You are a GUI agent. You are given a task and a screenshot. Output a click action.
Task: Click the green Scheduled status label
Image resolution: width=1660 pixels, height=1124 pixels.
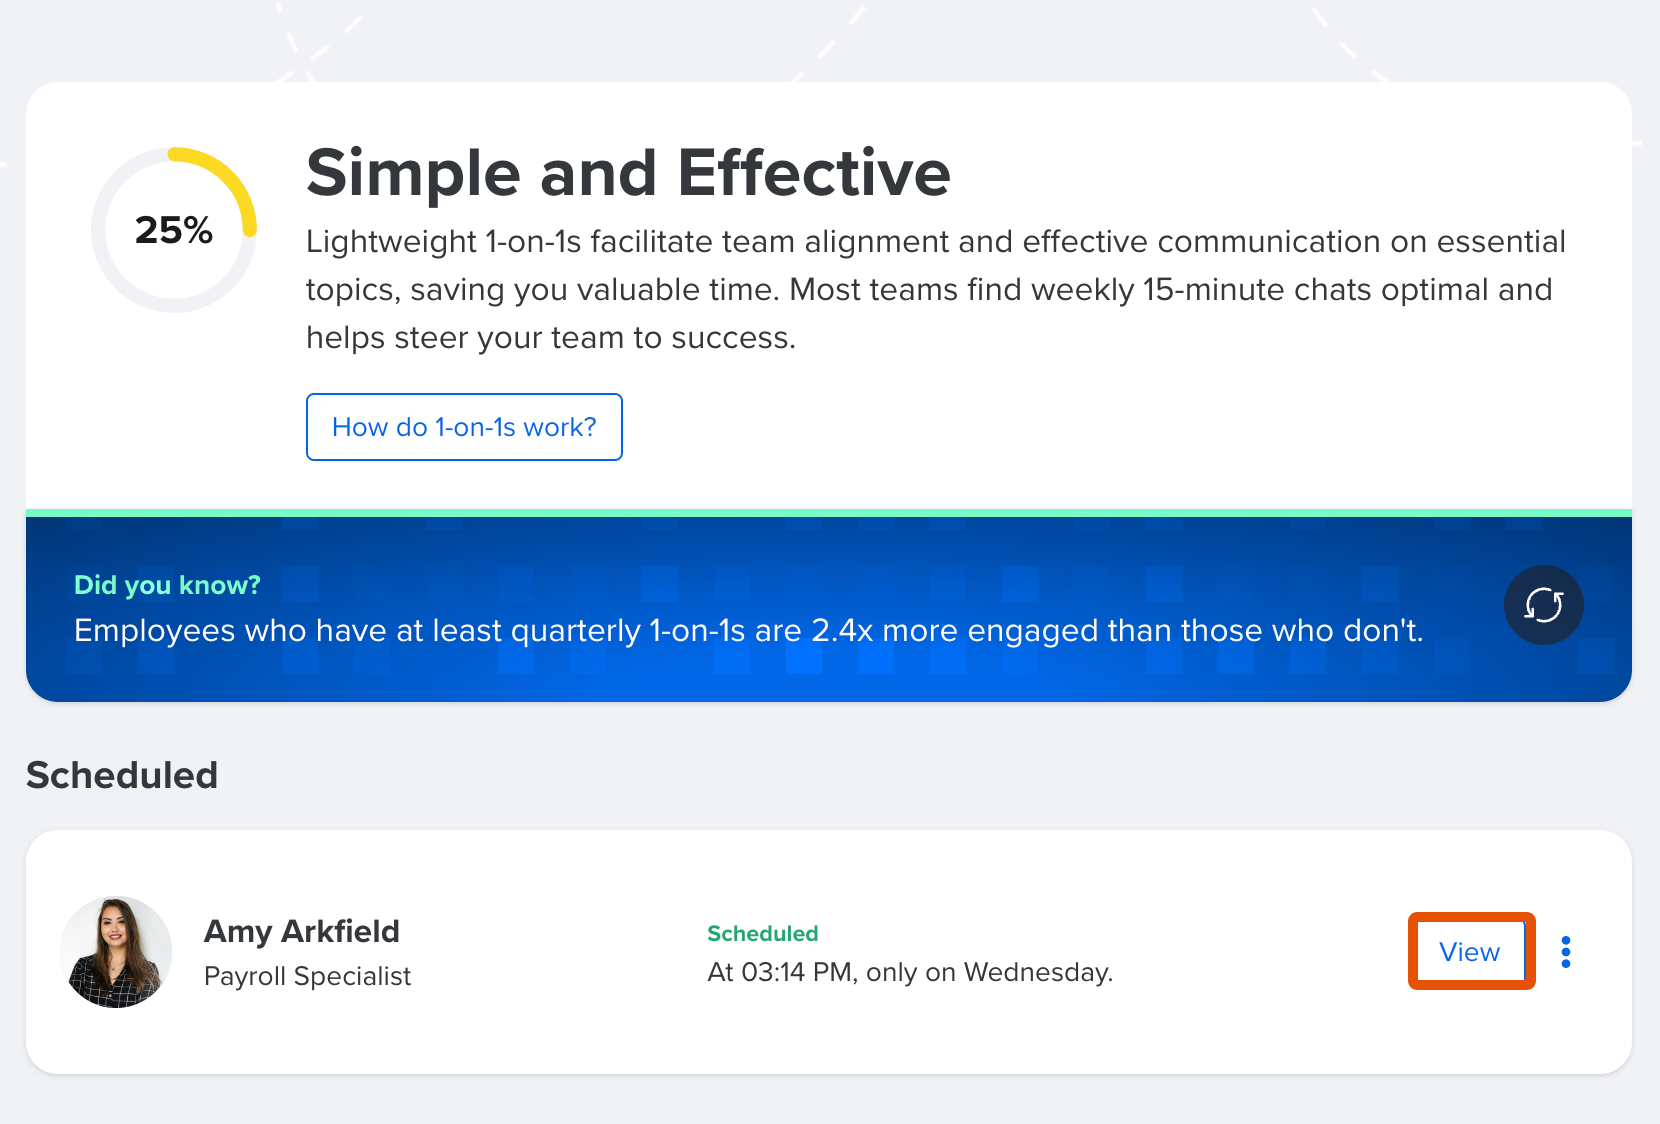762,933
